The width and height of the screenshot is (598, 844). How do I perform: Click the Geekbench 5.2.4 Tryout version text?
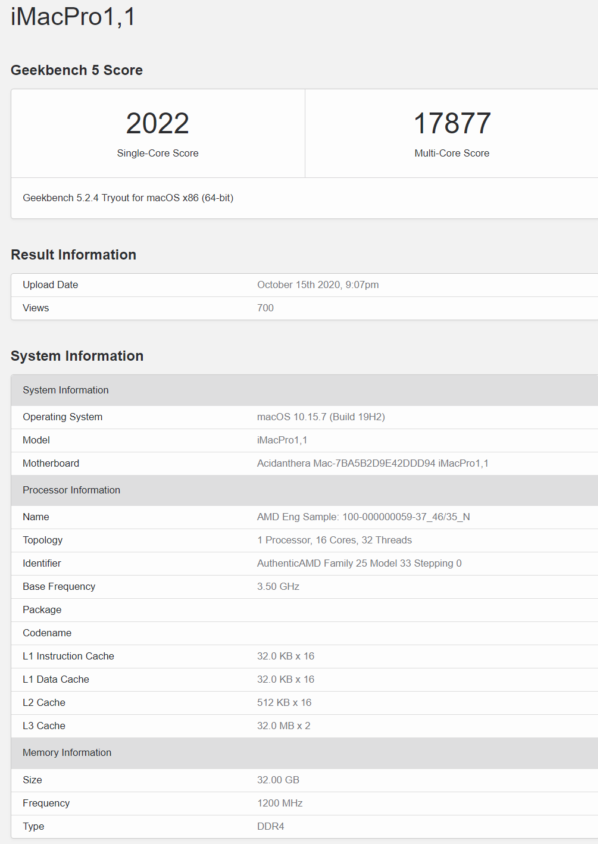click(x=128, y=198)
